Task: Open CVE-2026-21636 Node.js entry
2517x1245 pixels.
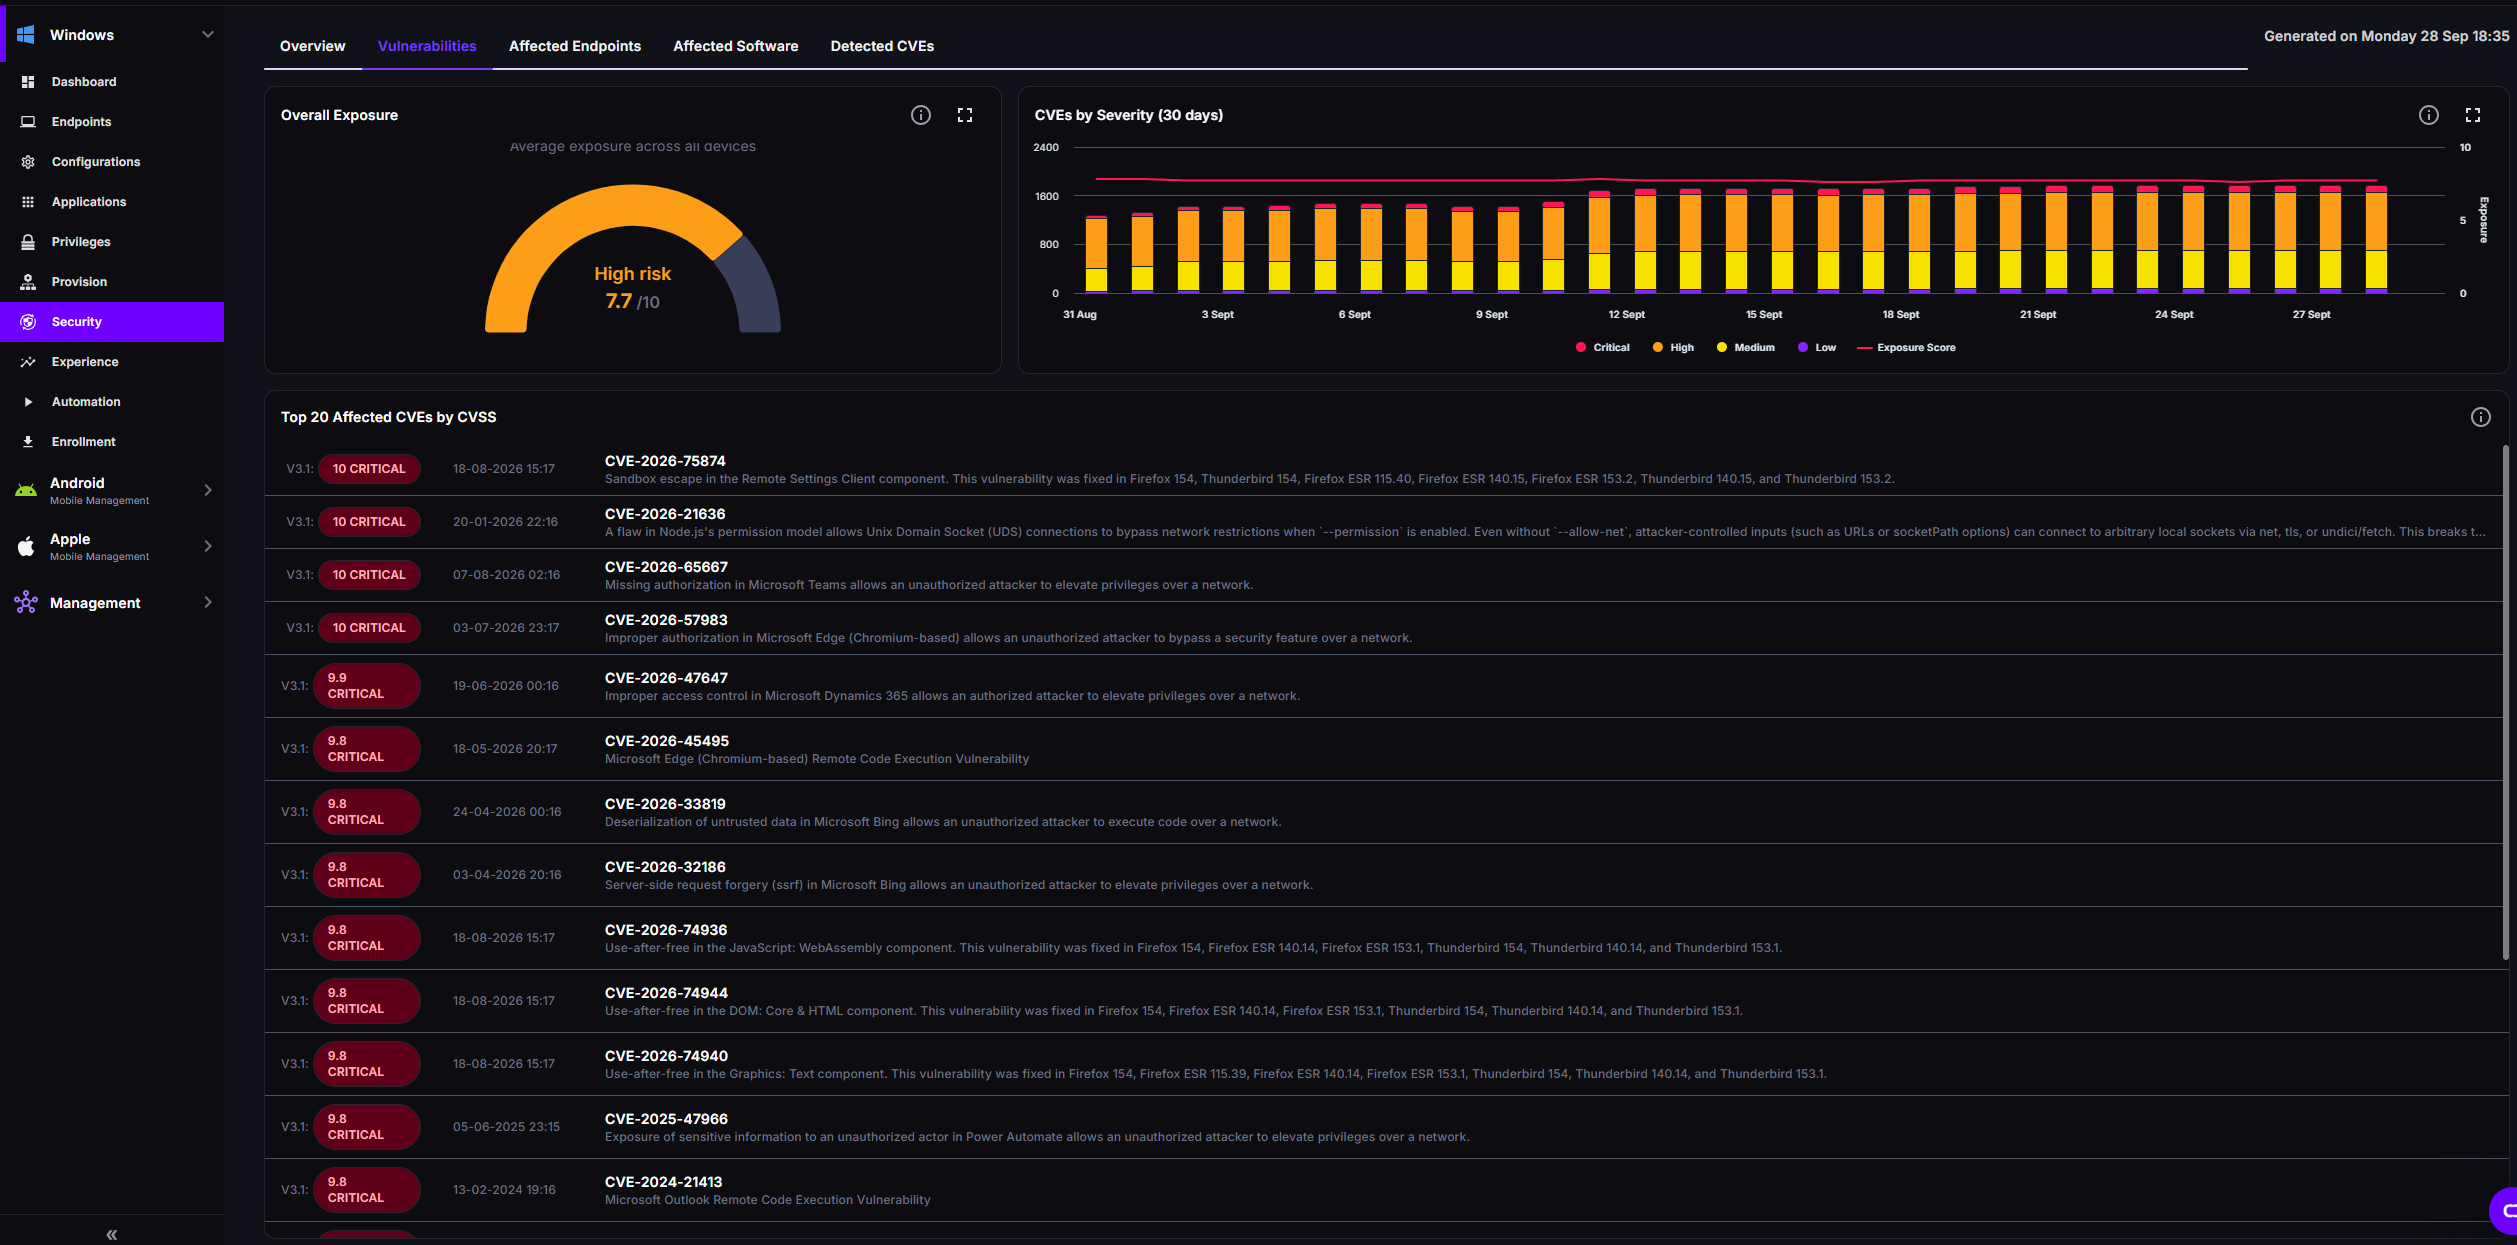Action: tap(1383, 522)
